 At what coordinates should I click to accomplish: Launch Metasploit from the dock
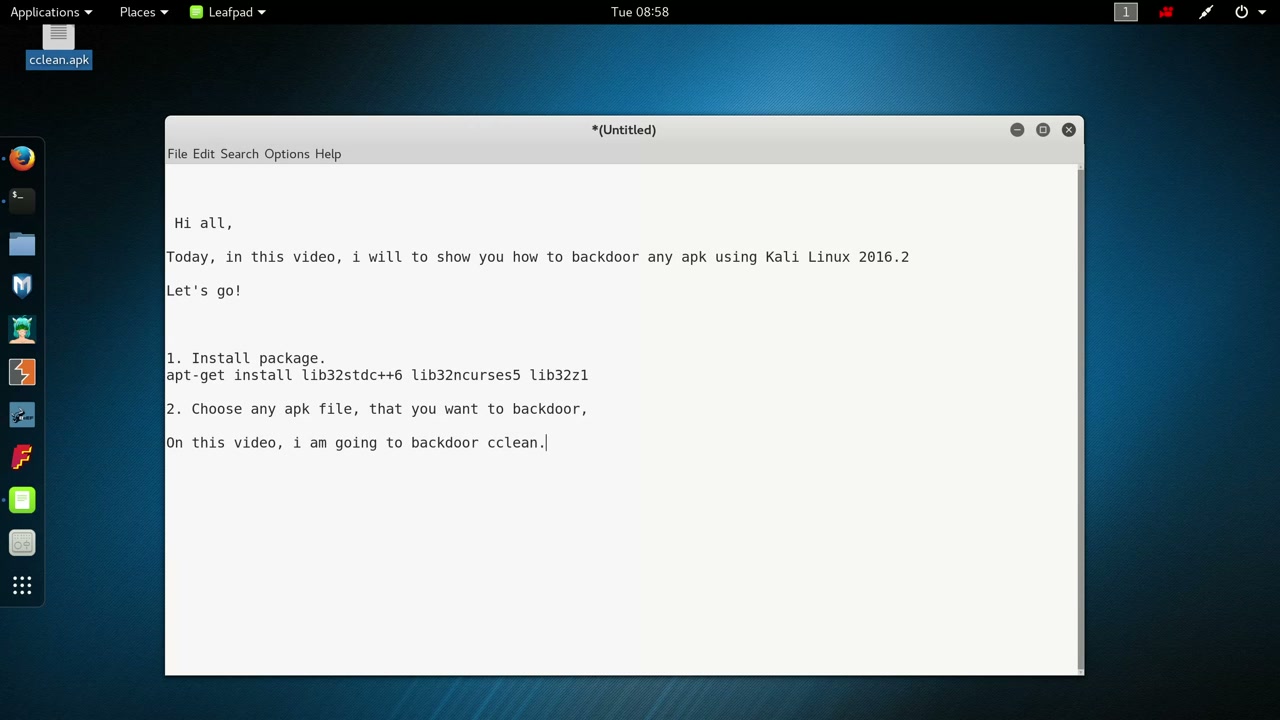(22, 286)
